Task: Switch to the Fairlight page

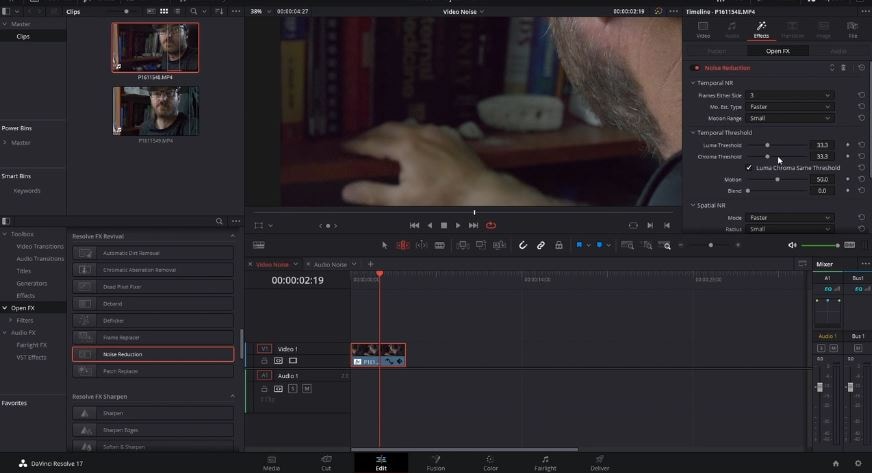Action: [545, 463]
